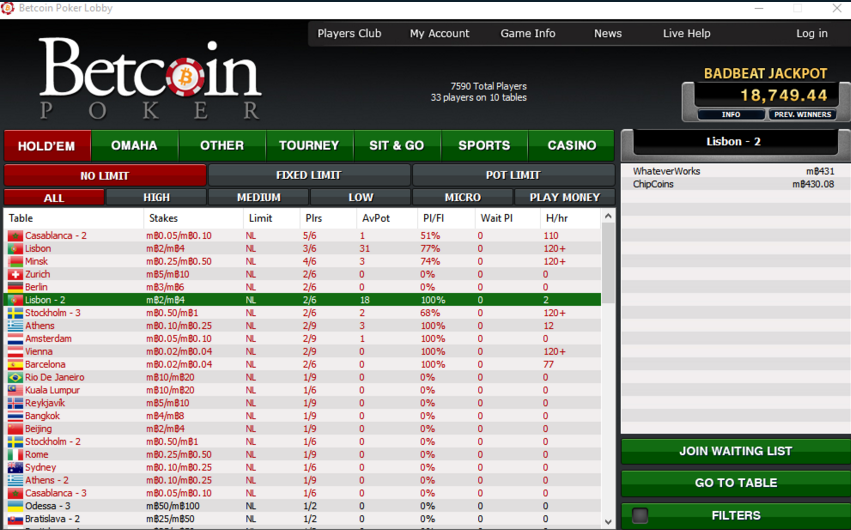Select the FIXED LIMIT filter
851x530 pixels.
309,175
